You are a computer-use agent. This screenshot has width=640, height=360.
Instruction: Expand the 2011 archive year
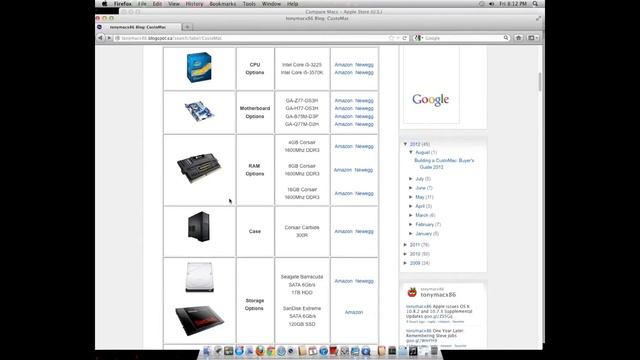coord(405,244)
